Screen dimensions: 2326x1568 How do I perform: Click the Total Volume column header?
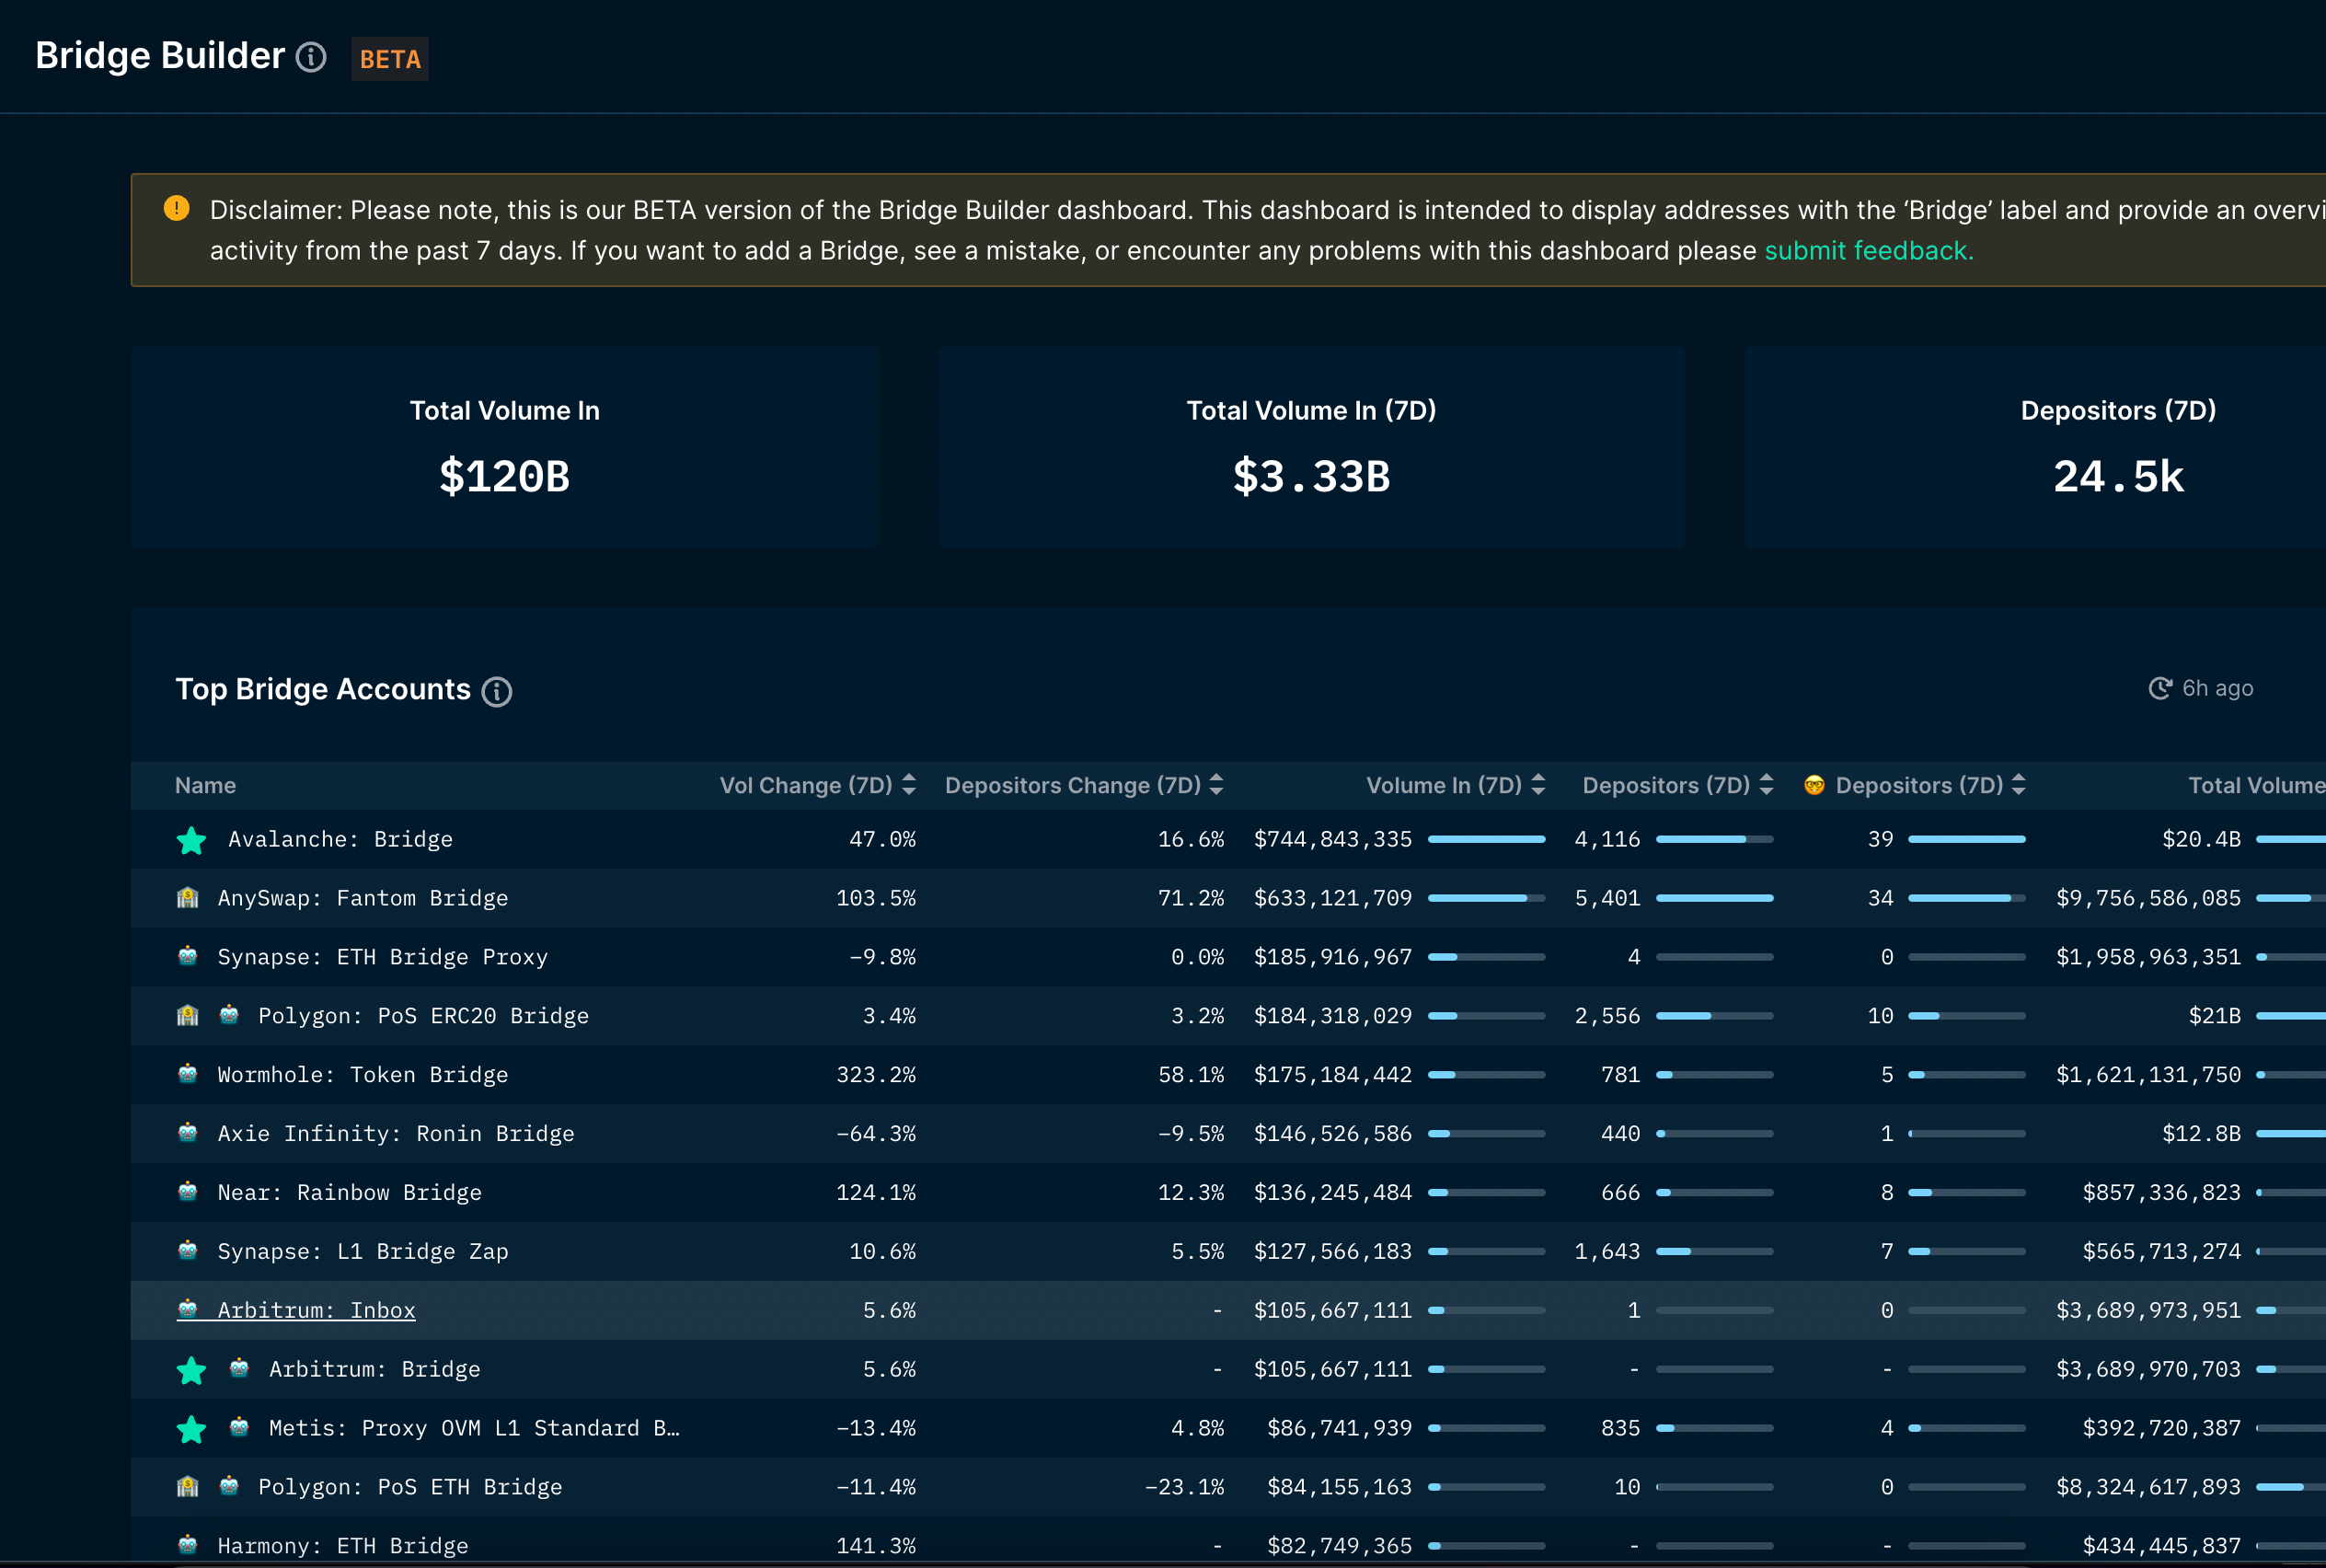coord(2256,785)
